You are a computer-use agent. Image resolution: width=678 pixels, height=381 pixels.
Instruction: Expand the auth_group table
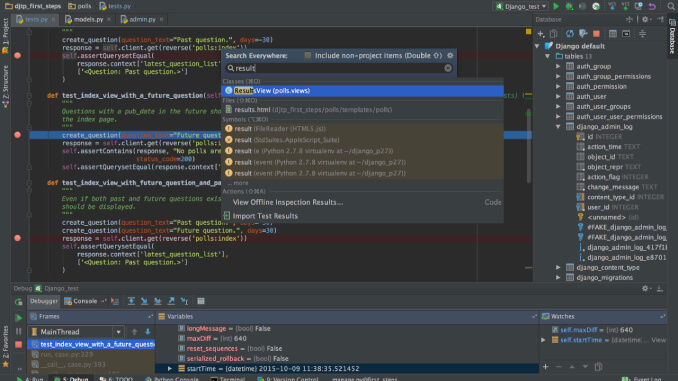(x=558, y=66)
